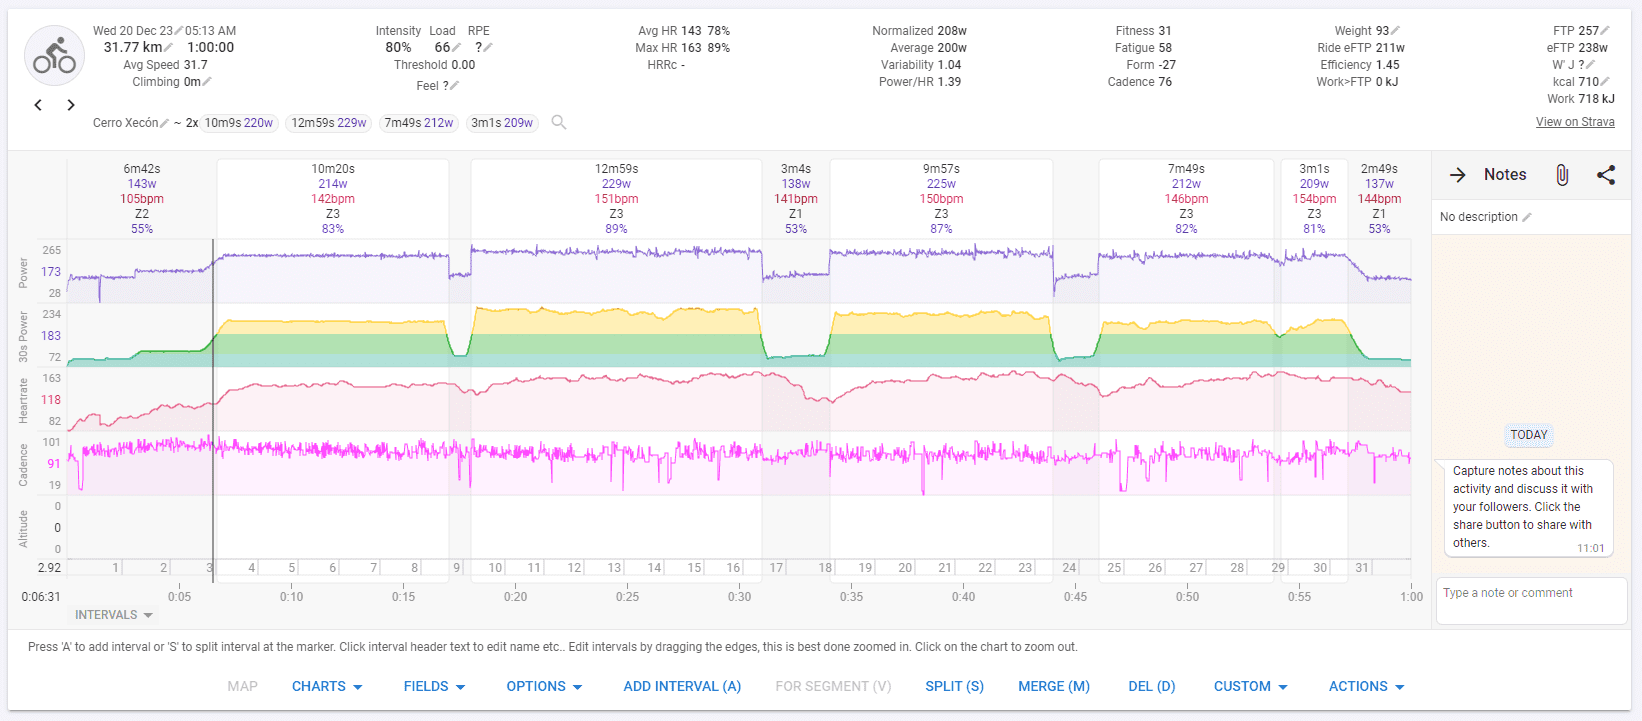Viewport: 1642px width, 721px height.
Task: Click ADD INTERVAL (A) button
Action: click(682, 686)
